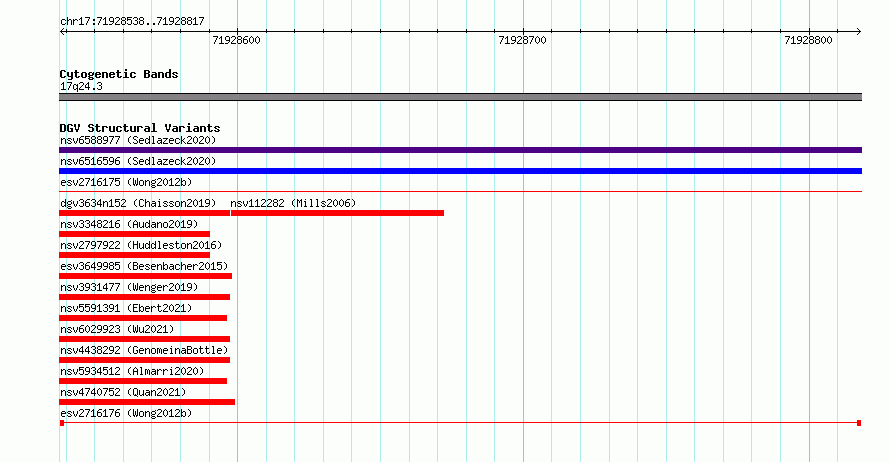Click the red bar under nsv3348216
890x462 pixels.
point(135,234)
